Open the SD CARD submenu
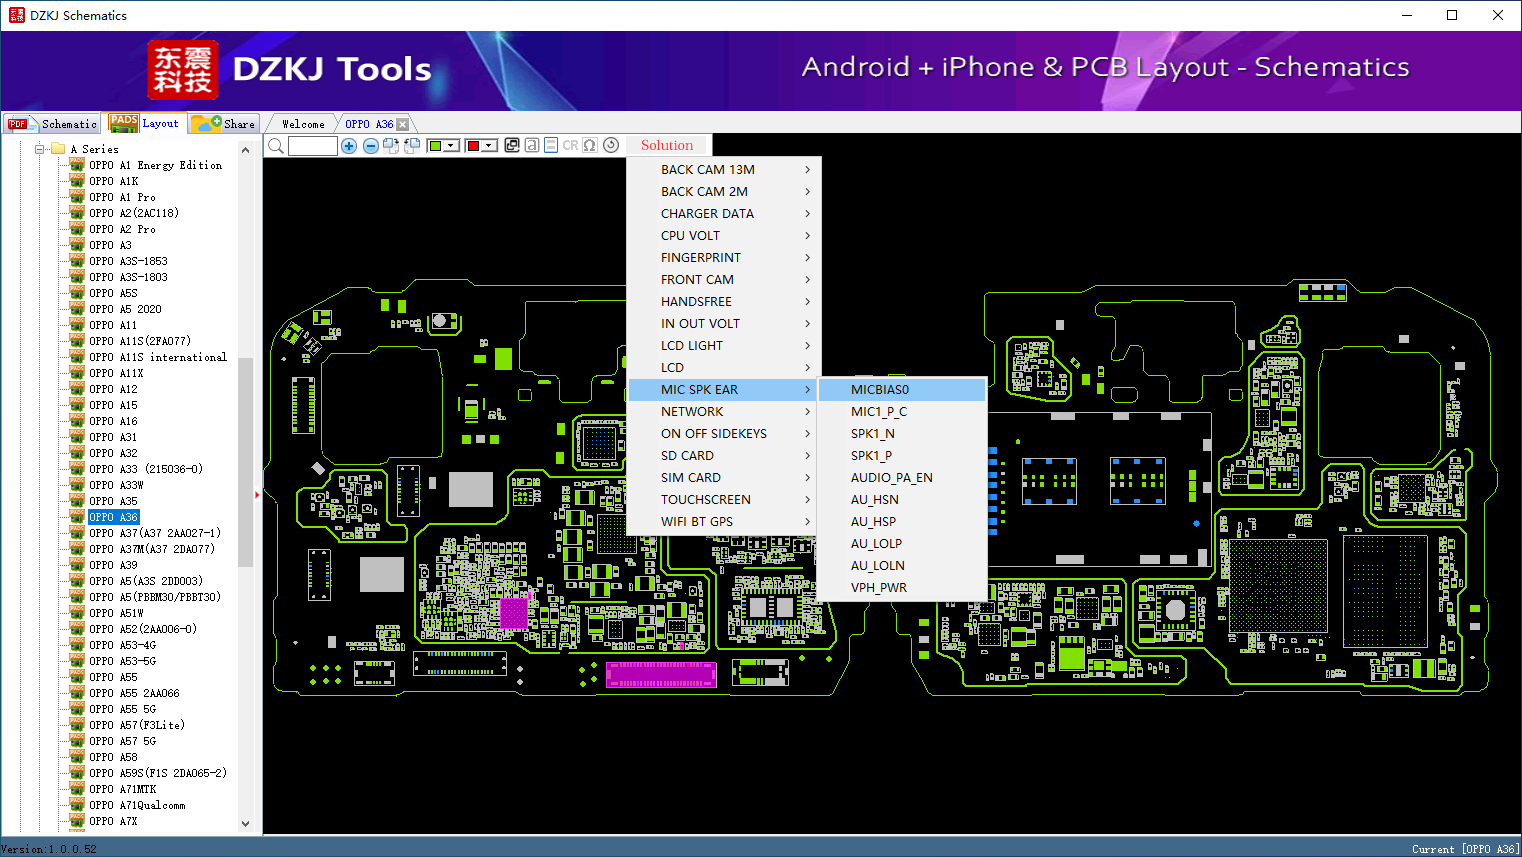The image size is (1522, 857). (725, 456)
